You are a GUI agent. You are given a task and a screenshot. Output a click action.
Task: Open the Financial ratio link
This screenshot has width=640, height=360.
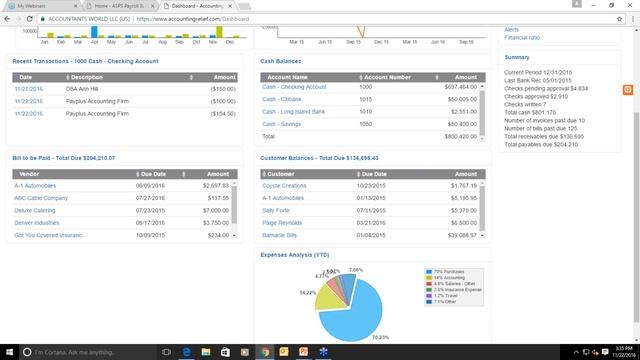[x=522, y=38]
